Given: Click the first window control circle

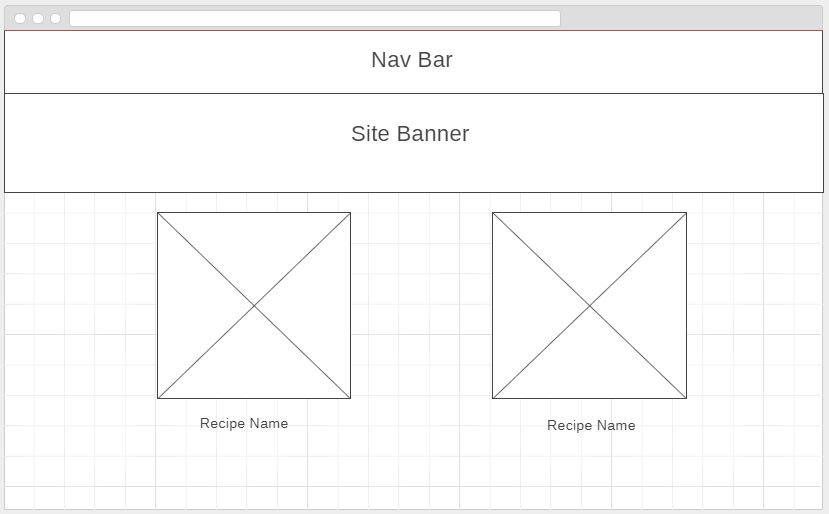Looking at the screenshot, I should click(x=20, y=18).
